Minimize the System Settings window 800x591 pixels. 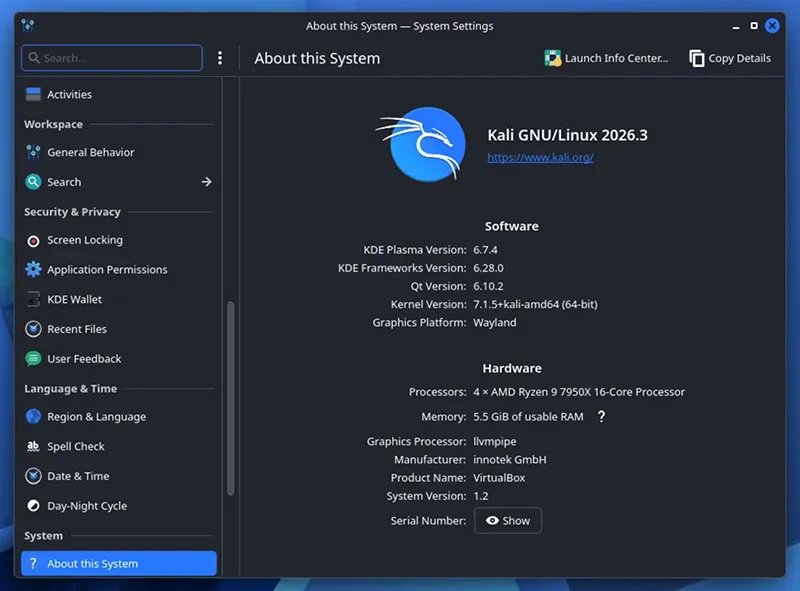click(x=736, y=26)
